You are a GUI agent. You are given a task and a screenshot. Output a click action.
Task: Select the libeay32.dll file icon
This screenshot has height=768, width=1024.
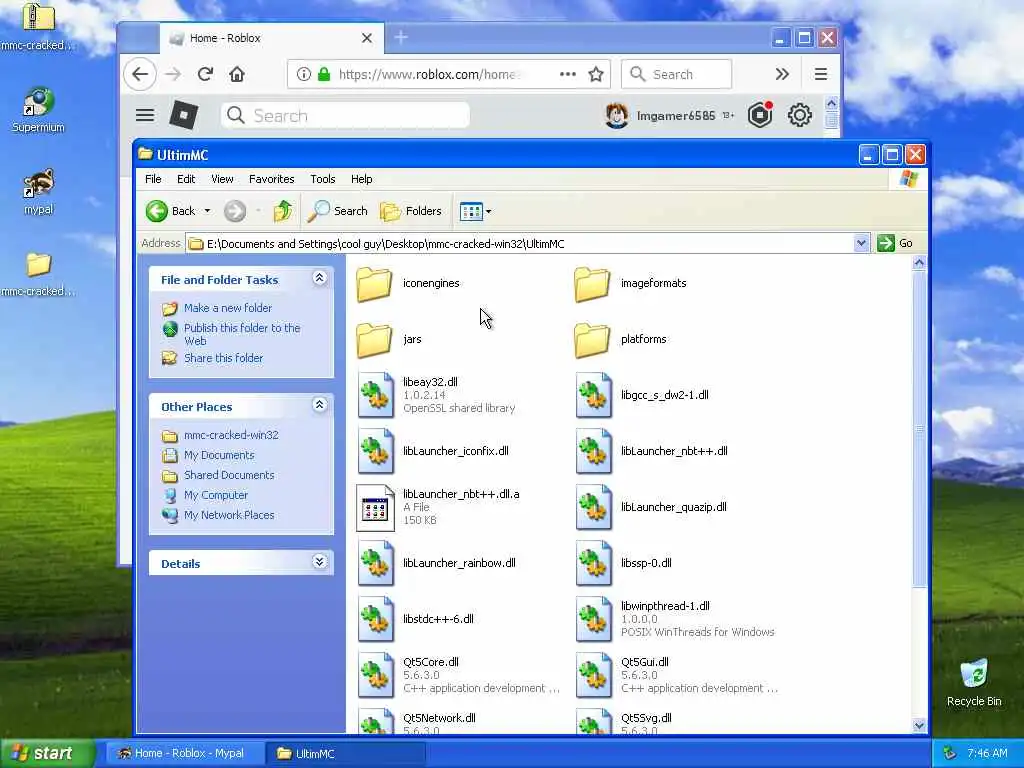click(x=376, y=395)
